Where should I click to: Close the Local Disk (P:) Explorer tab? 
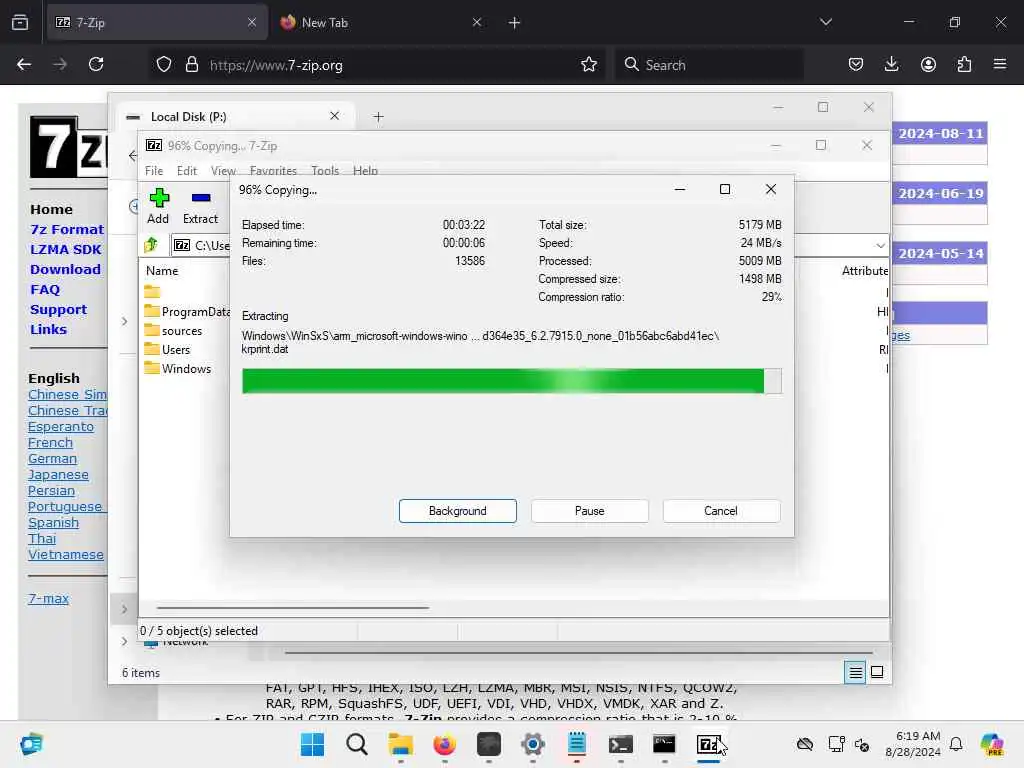coord(334,116)
